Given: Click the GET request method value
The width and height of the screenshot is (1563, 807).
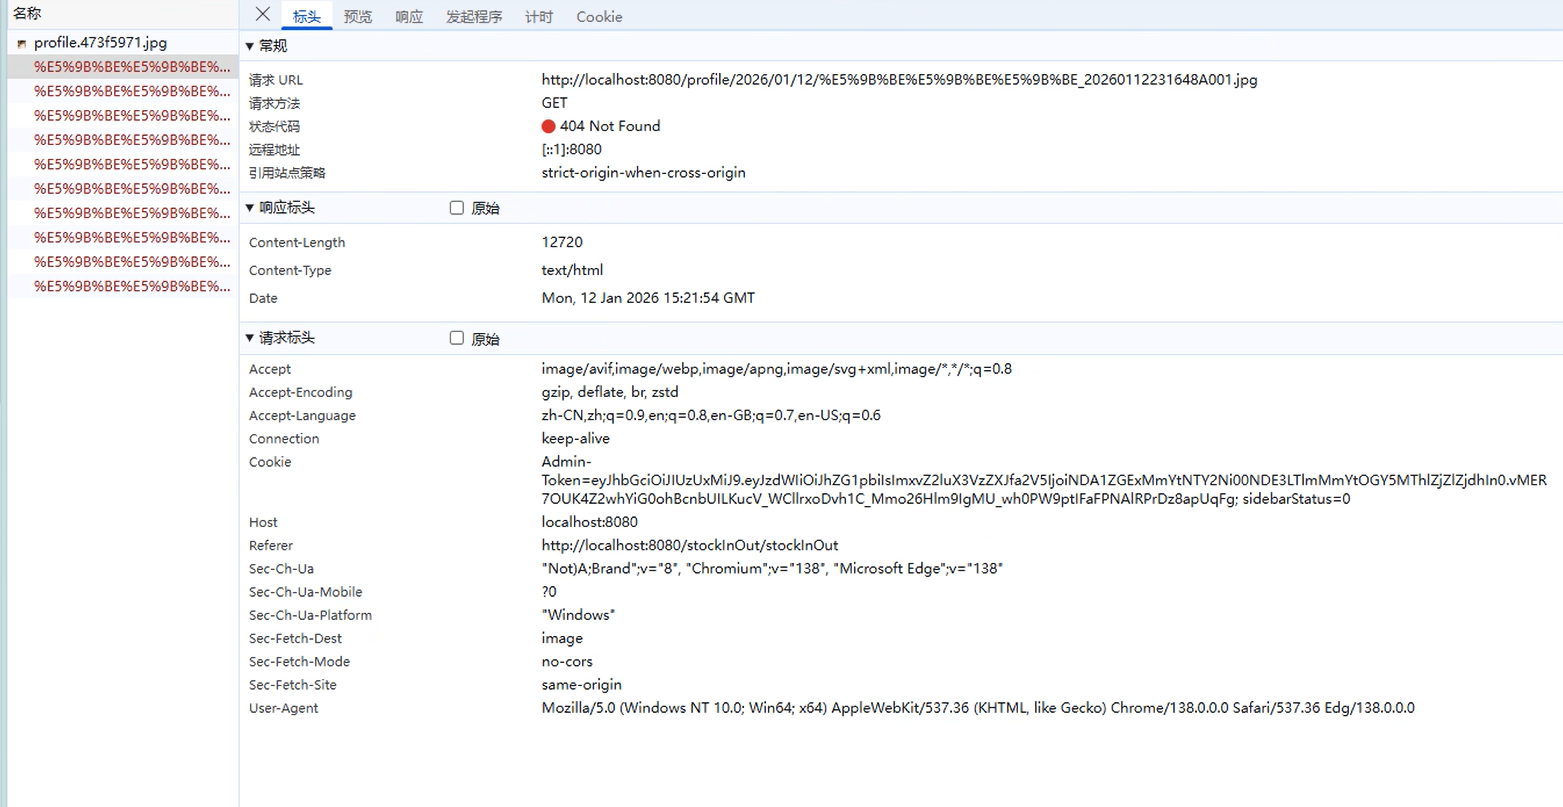Looking at the screenshot, I should click(554, 103).
